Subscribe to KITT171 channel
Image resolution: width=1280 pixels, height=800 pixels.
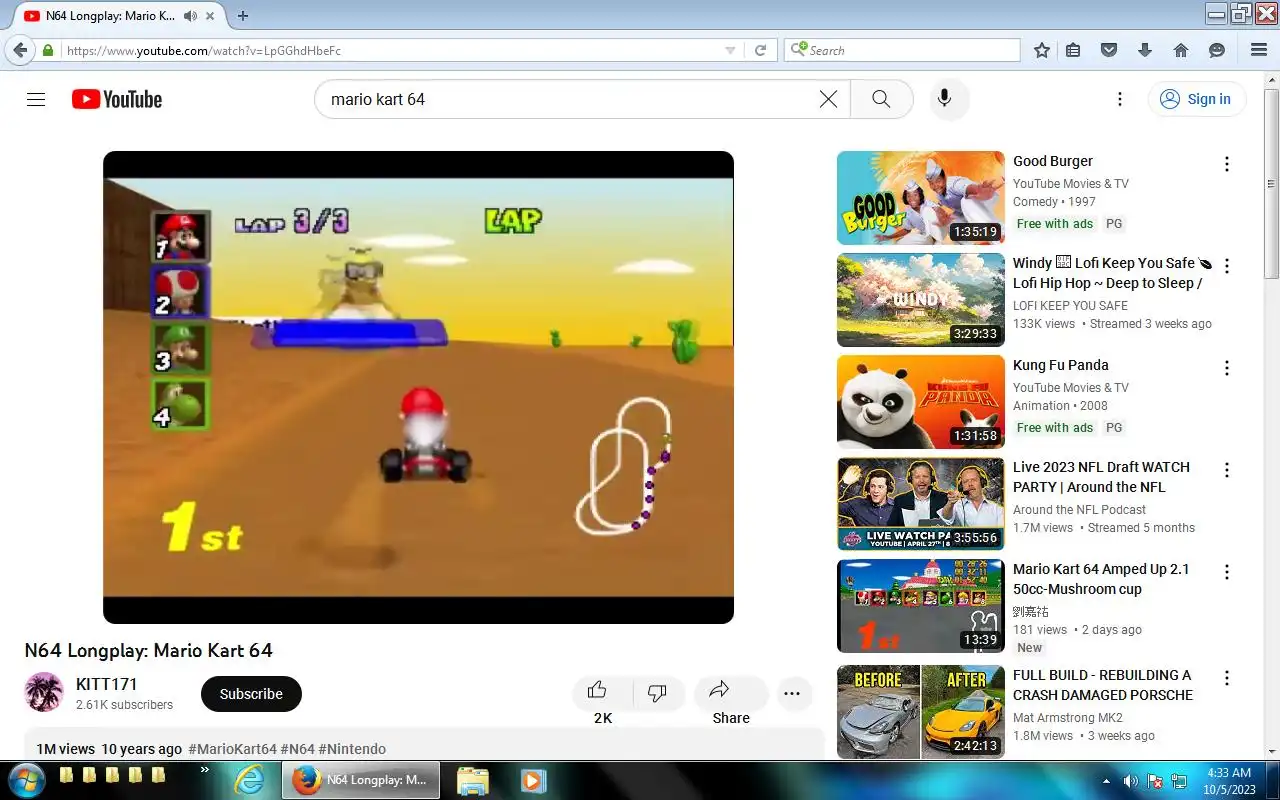[x=251, y=693]
